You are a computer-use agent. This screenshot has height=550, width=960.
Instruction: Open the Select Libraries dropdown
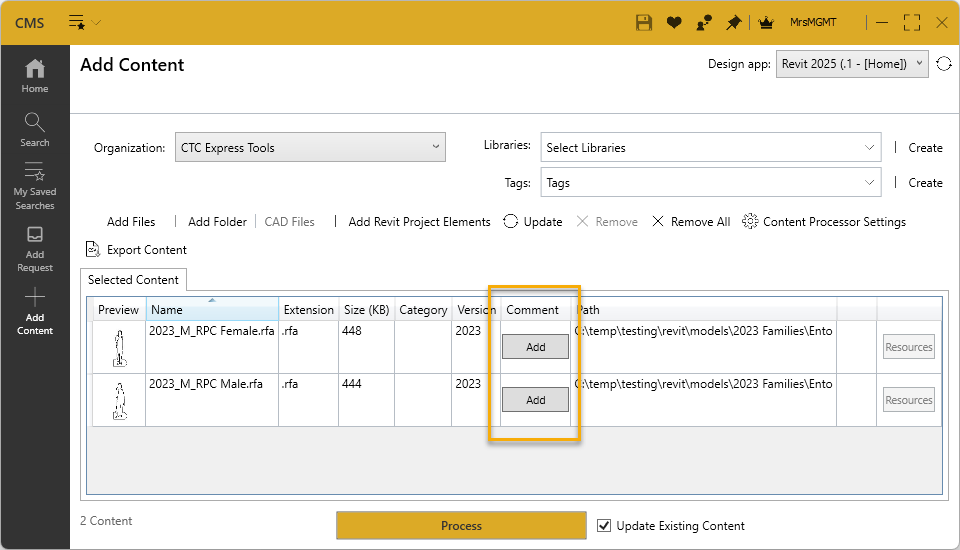pyautogui.click(x=710, y=147)
